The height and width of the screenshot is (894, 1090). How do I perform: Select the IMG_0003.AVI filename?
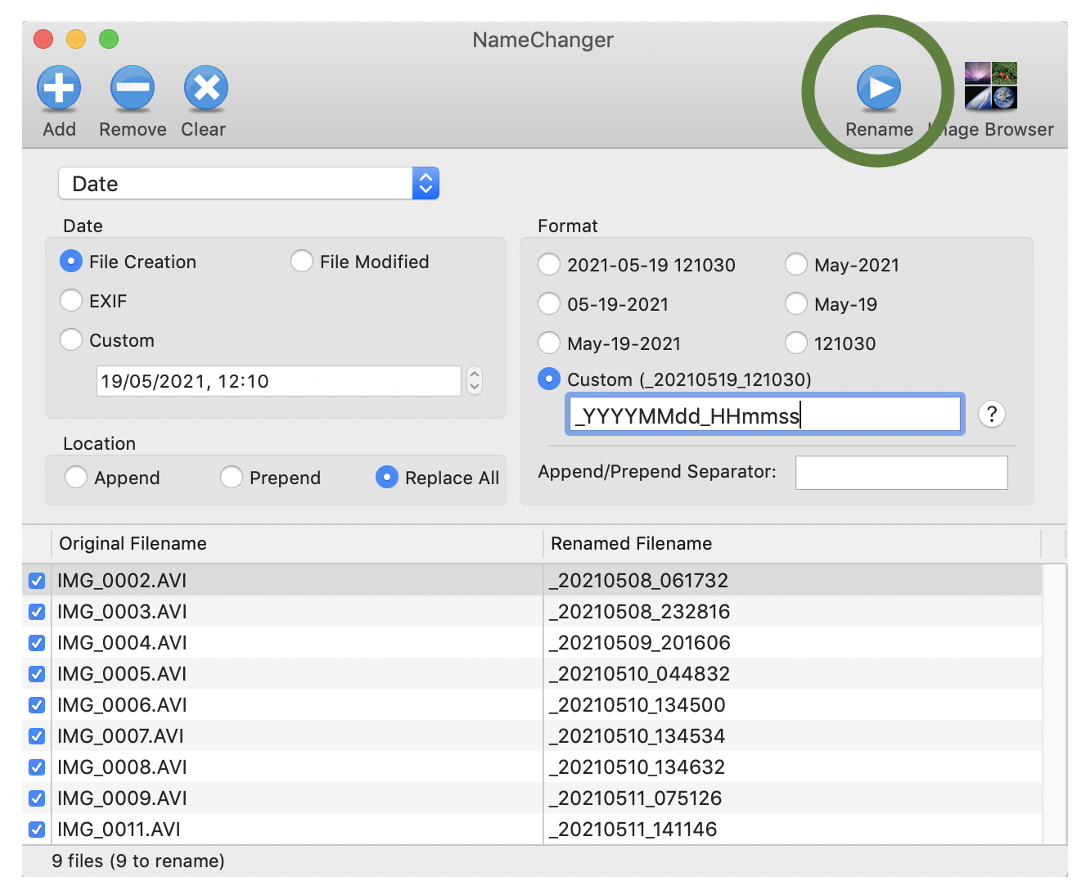coord(122,612)
